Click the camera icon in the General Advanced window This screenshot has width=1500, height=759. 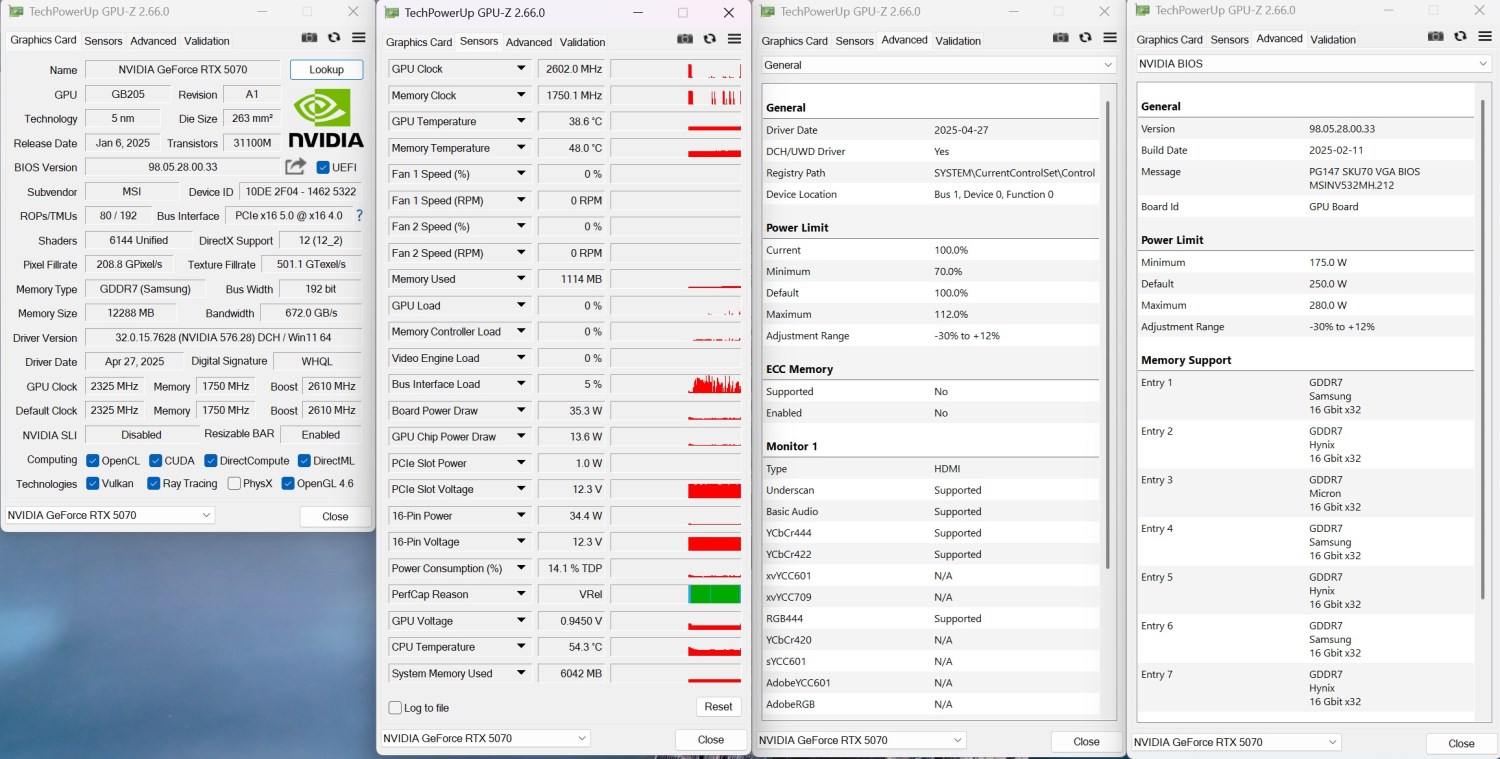pos(1061,37)
